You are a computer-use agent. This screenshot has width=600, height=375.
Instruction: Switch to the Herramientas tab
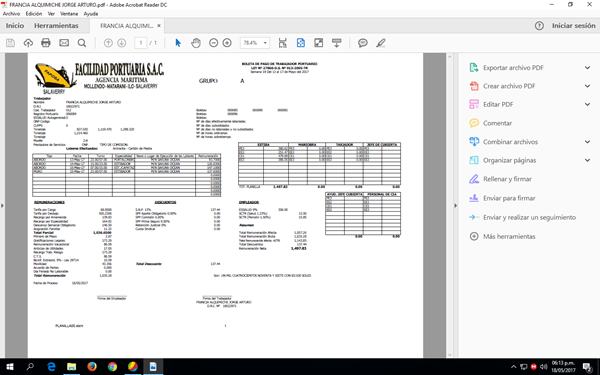point(56,26)
